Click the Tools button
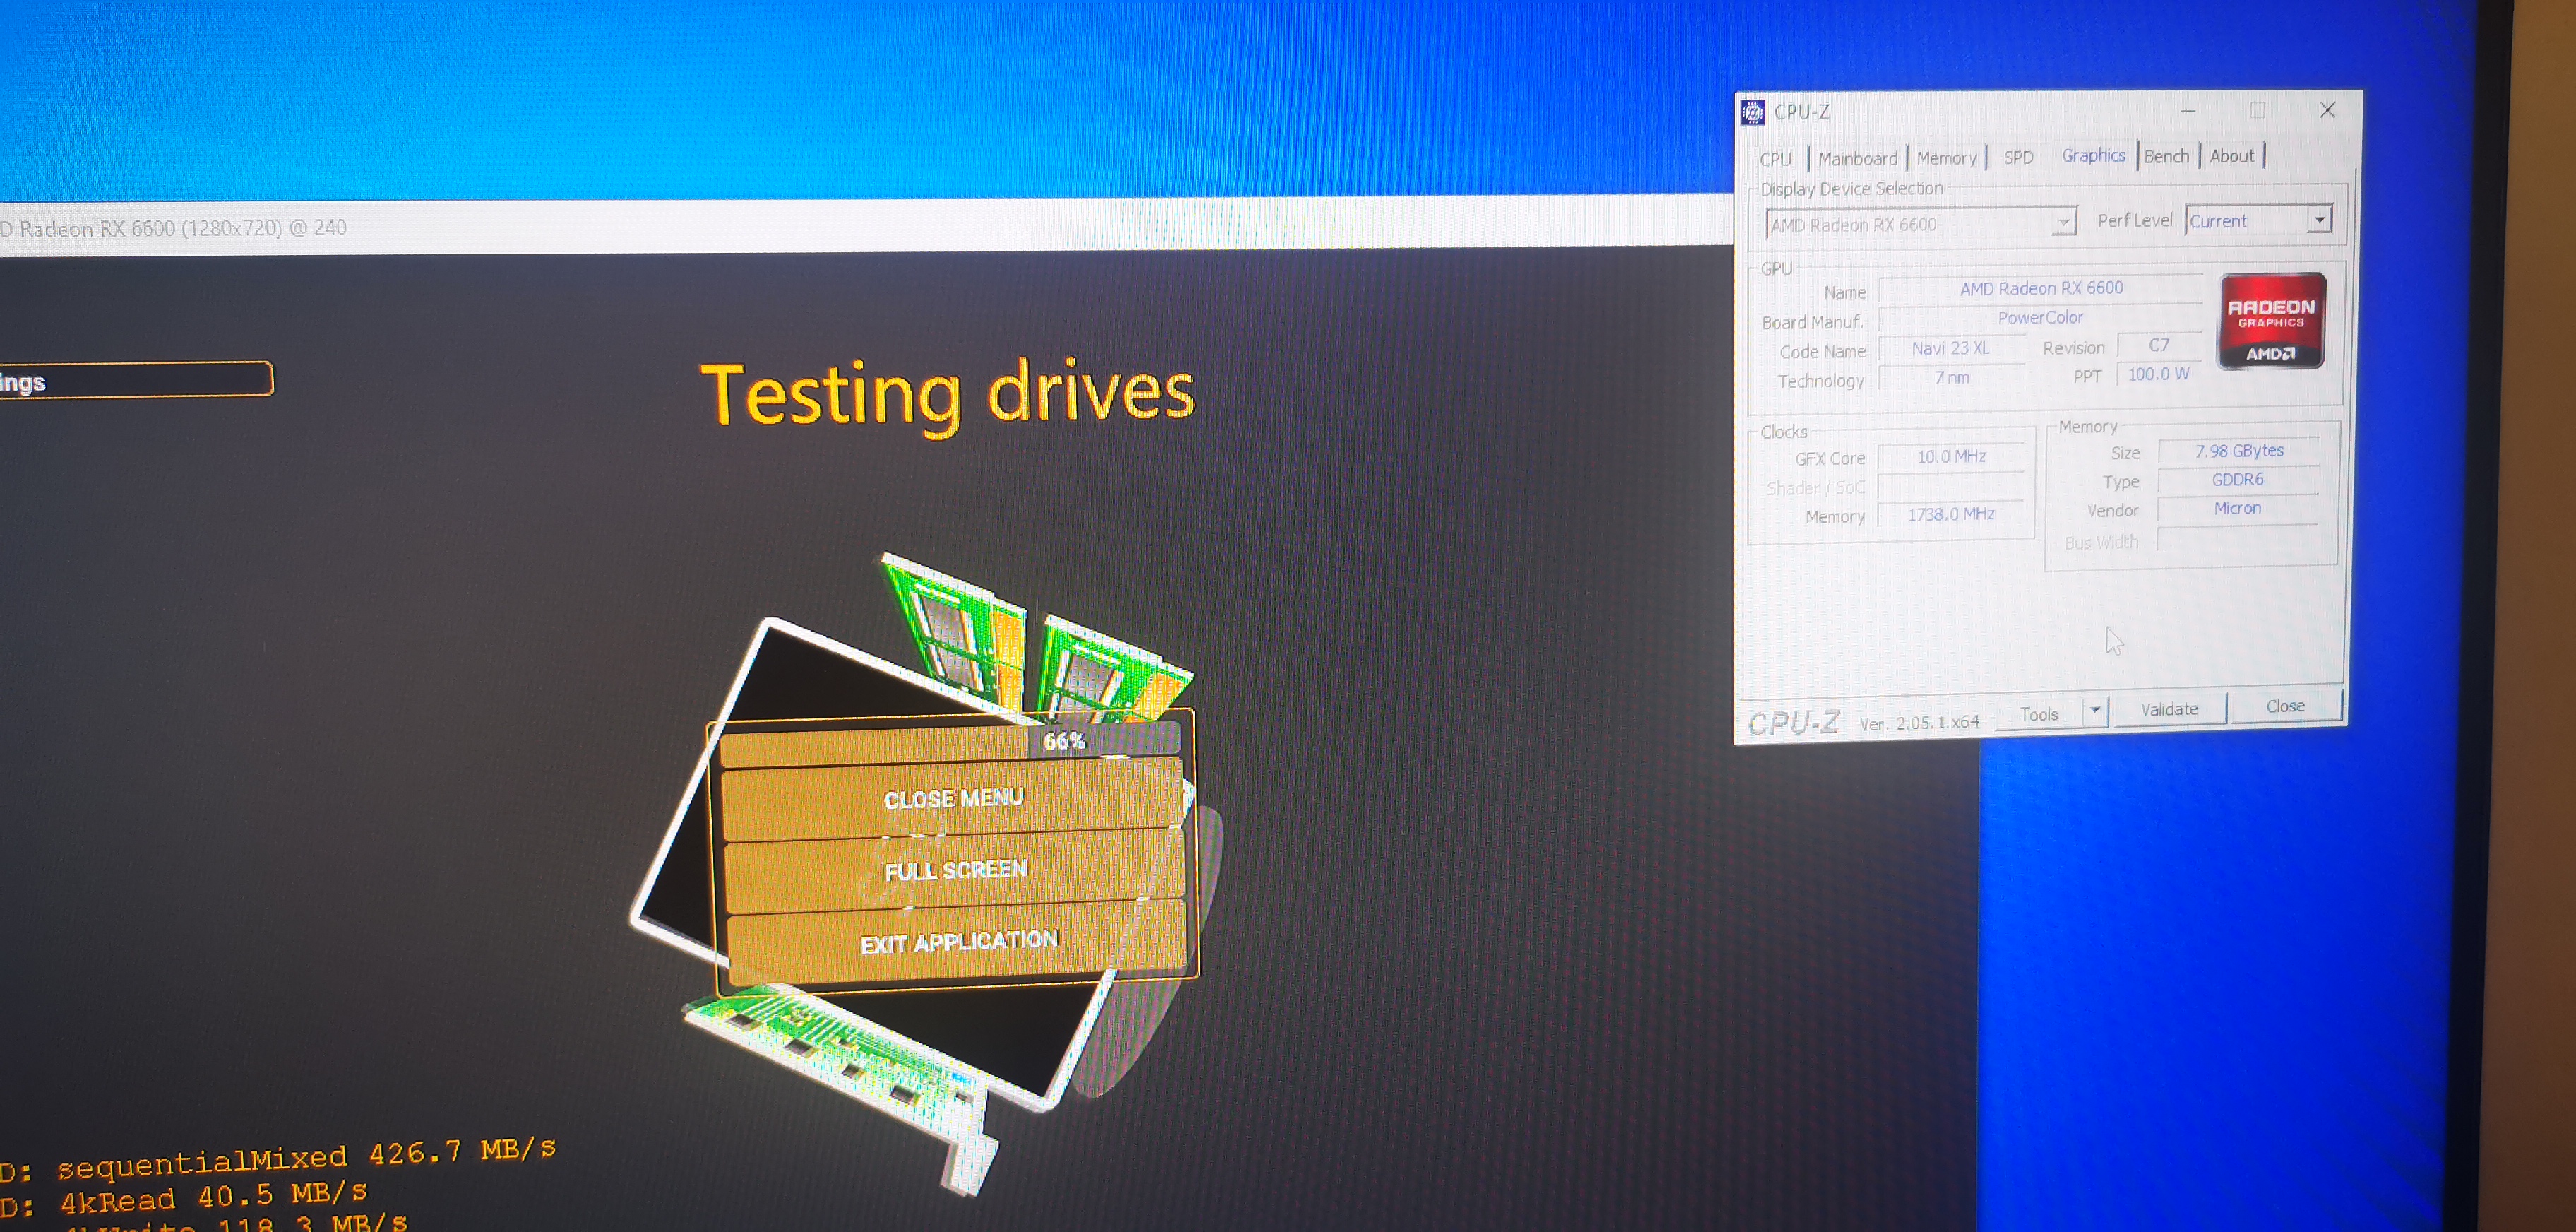This screenshot has width=2576, height=1232. click(2038, 714)
